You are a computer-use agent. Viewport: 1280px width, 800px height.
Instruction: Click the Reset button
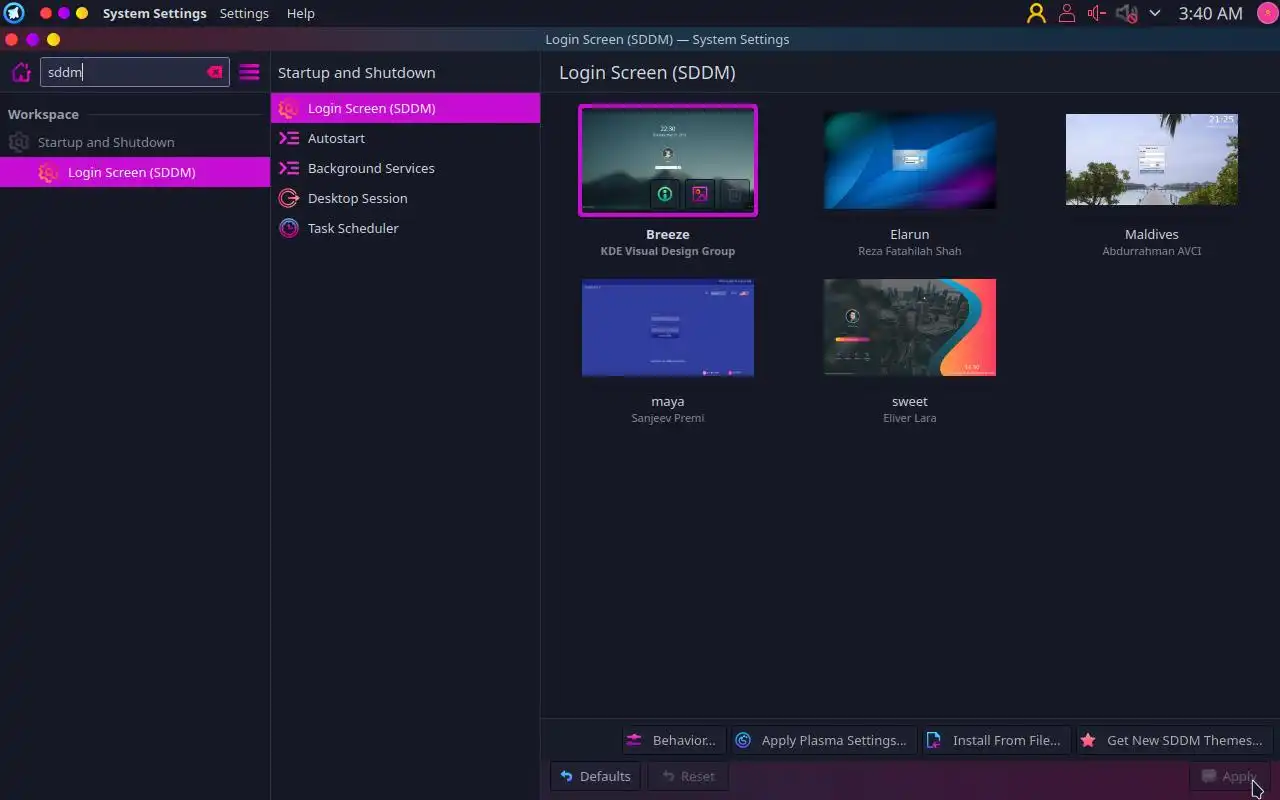(688, 776)
